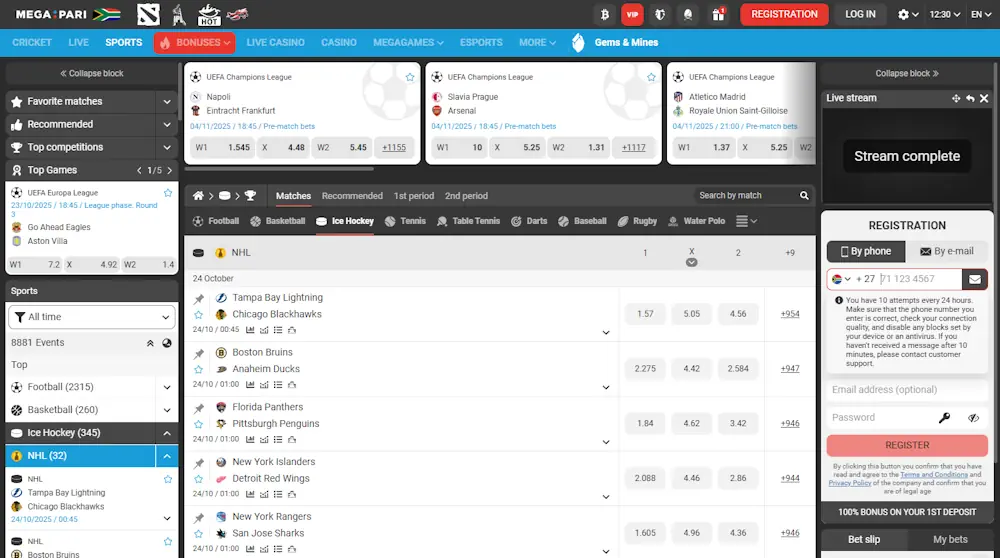Expand Basketball (260) category
Image resolution: width=1000 pixels, height=558 pixels.
tap(166, 410)
